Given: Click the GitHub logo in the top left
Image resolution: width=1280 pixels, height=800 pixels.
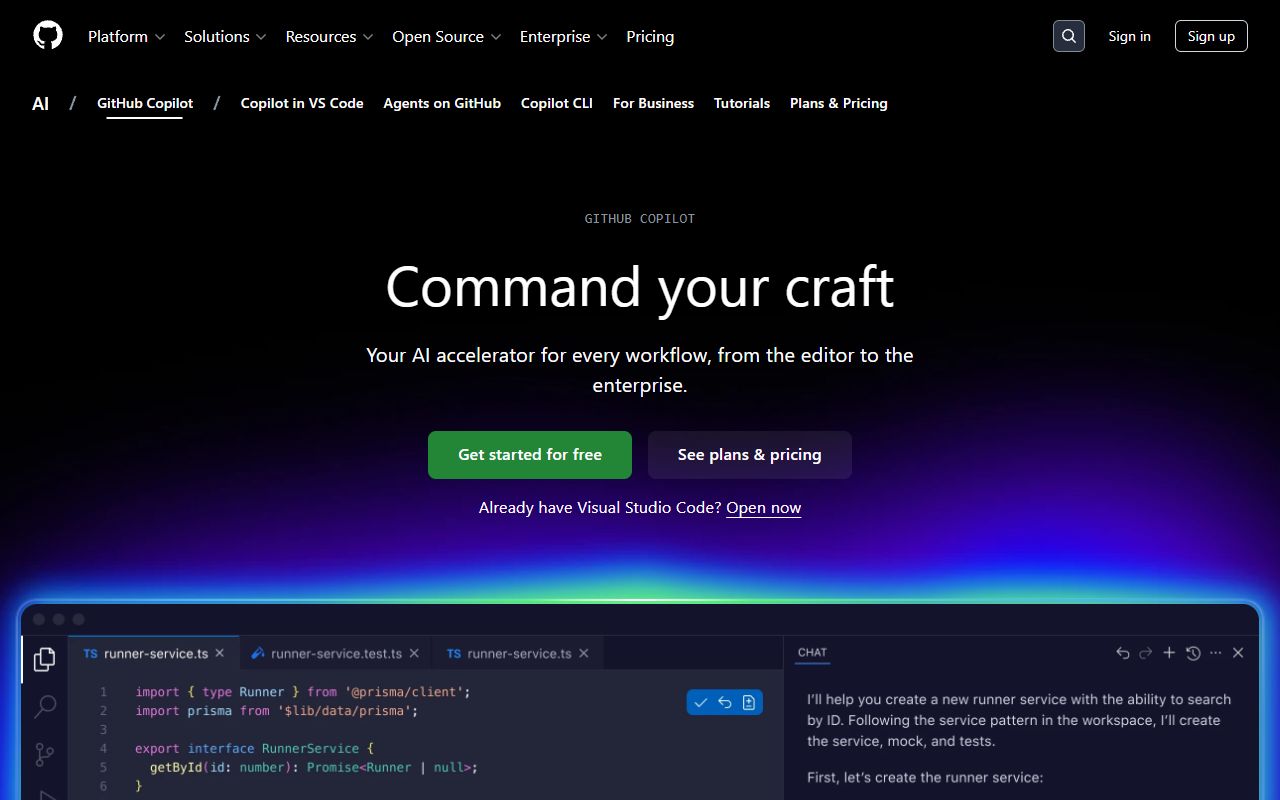Looking at the screenshot, I should (x=47, y=35).
